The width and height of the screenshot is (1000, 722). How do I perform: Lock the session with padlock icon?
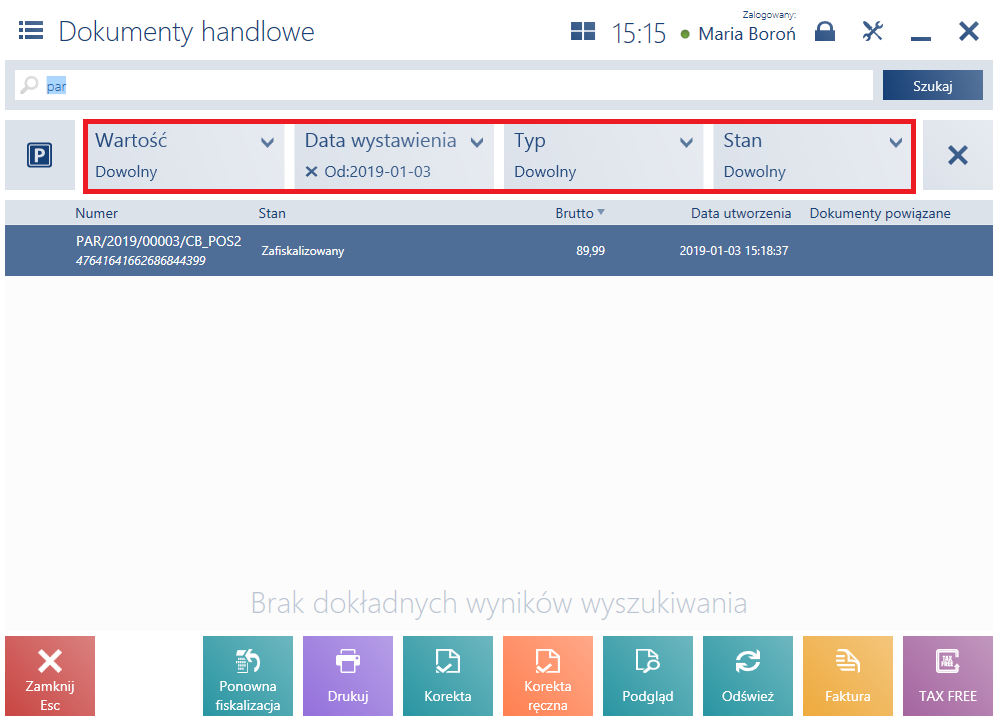pos(825,31)
